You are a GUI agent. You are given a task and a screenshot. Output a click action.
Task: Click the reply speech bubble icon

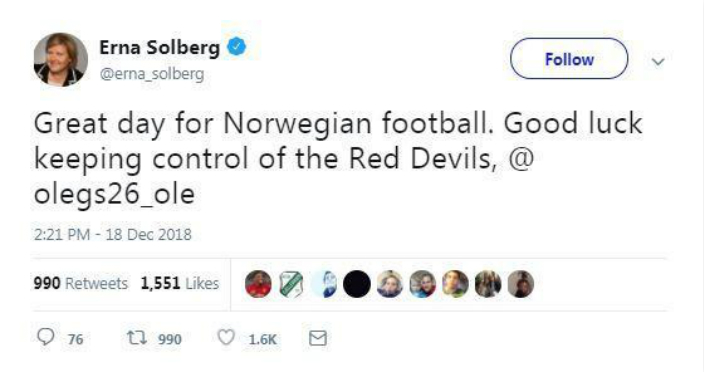click(x=46, y=337)
